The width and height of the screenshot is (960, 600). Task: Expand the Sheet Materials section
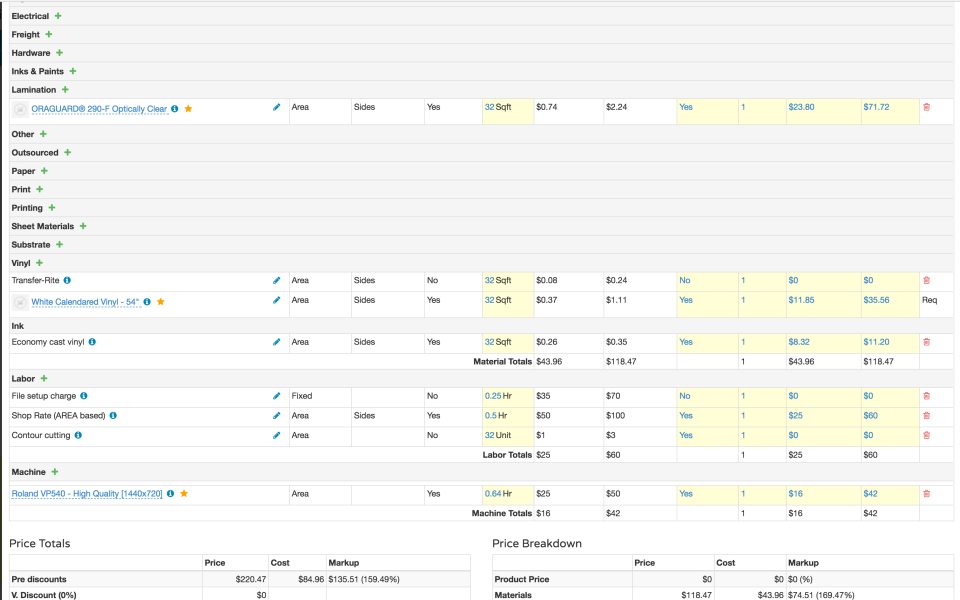[84, 226]
